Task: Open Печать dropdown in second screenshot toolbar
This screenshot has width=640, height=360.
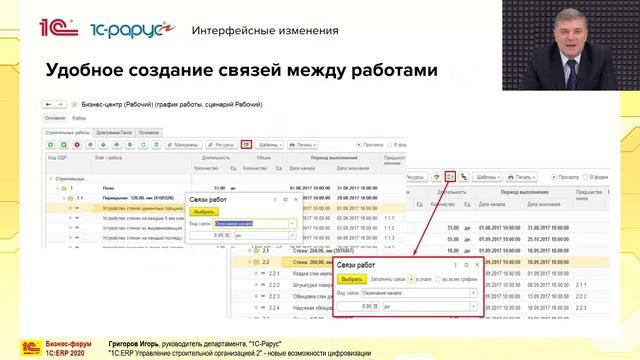Action: click(521, 177)
